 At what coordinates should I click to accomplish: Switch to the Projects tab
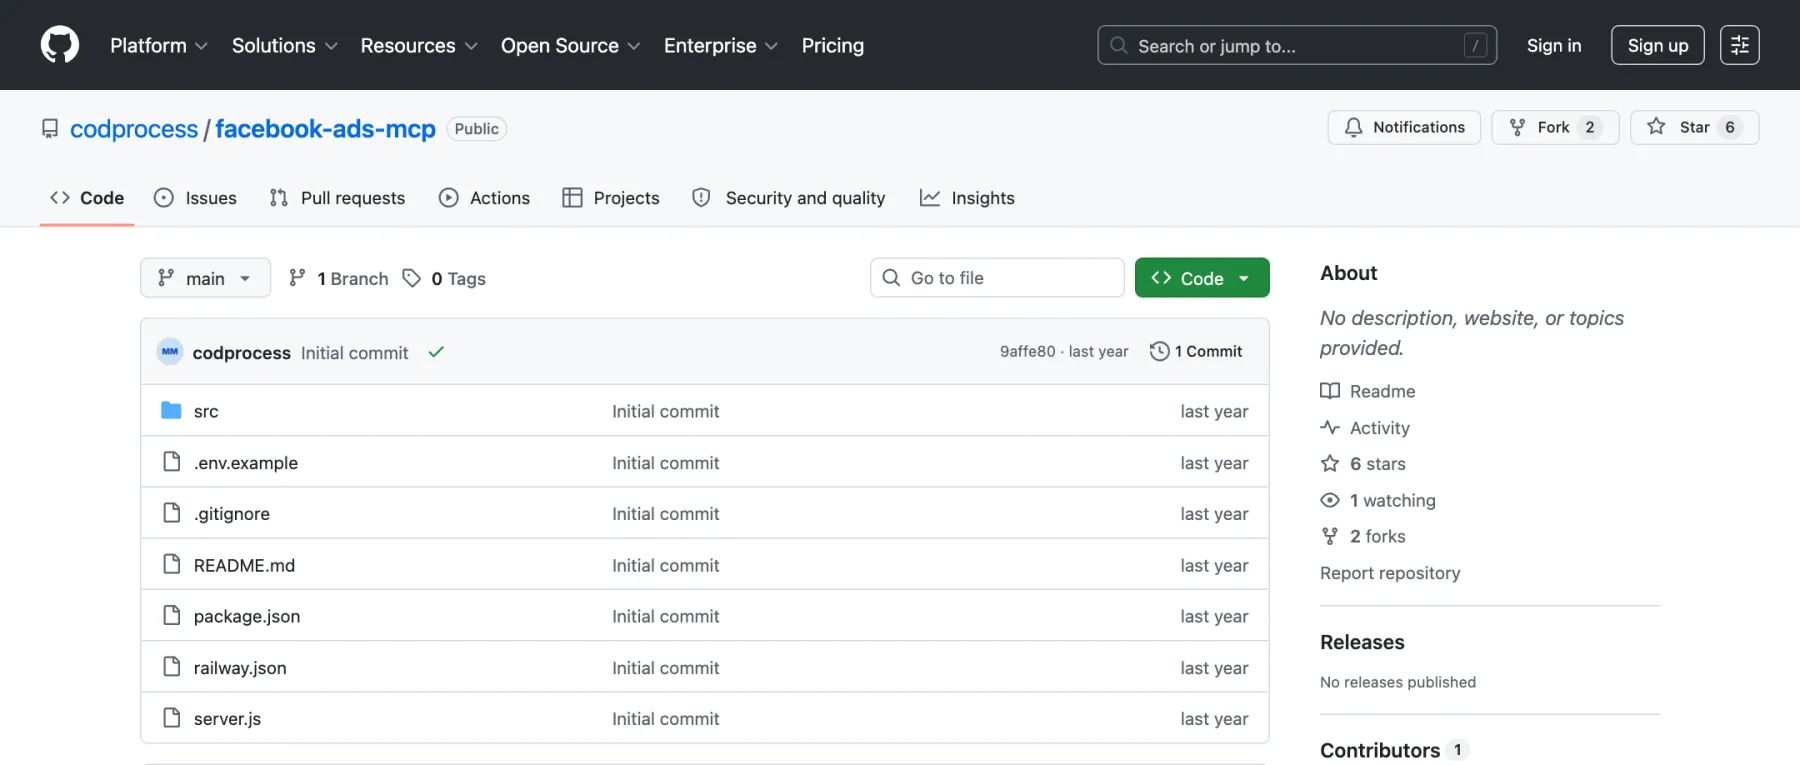tap(611, 198)
